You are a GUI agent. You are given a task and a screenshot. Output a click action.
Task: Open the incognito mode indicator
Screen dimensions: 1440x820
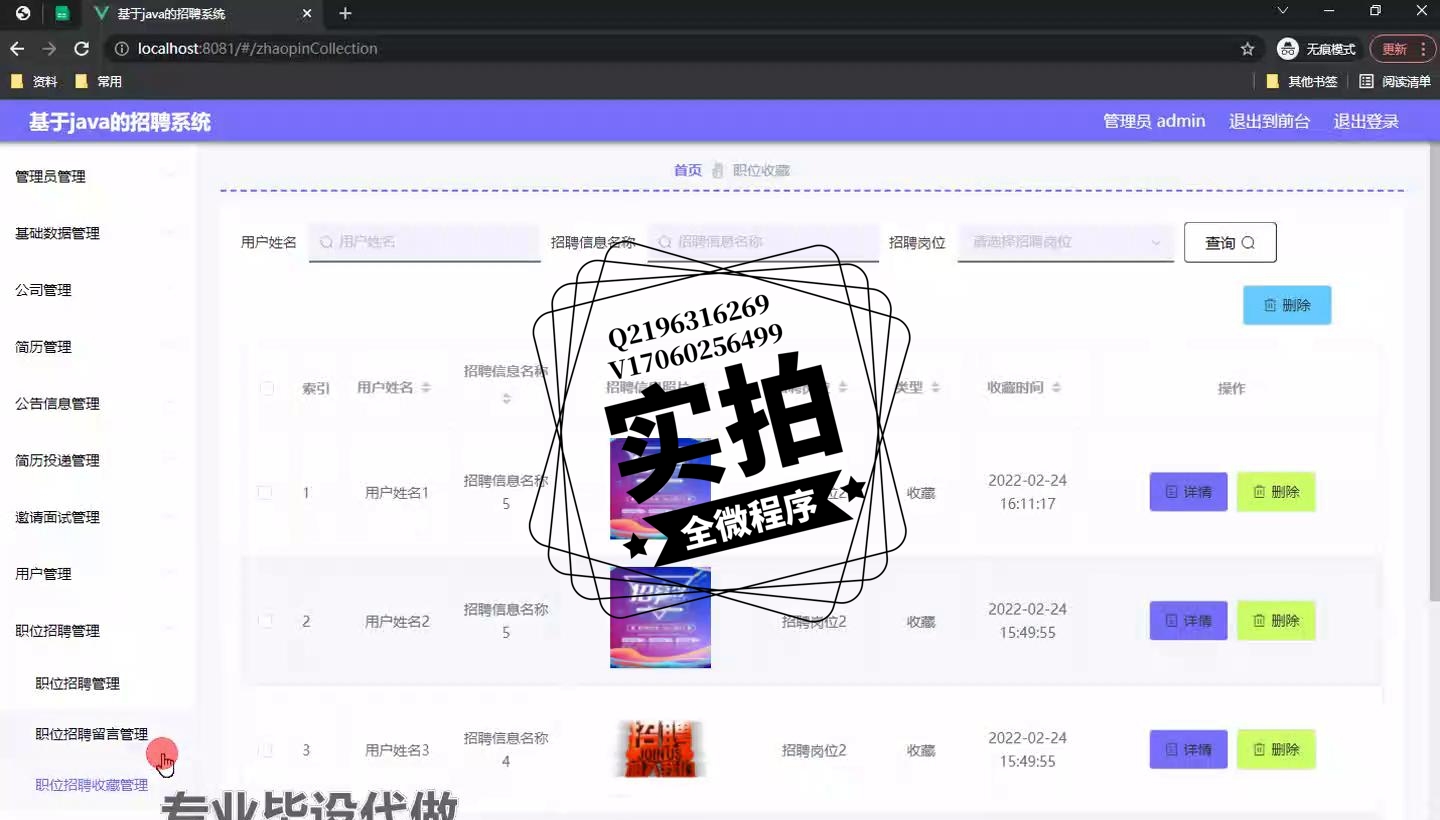pos(1316,48)
